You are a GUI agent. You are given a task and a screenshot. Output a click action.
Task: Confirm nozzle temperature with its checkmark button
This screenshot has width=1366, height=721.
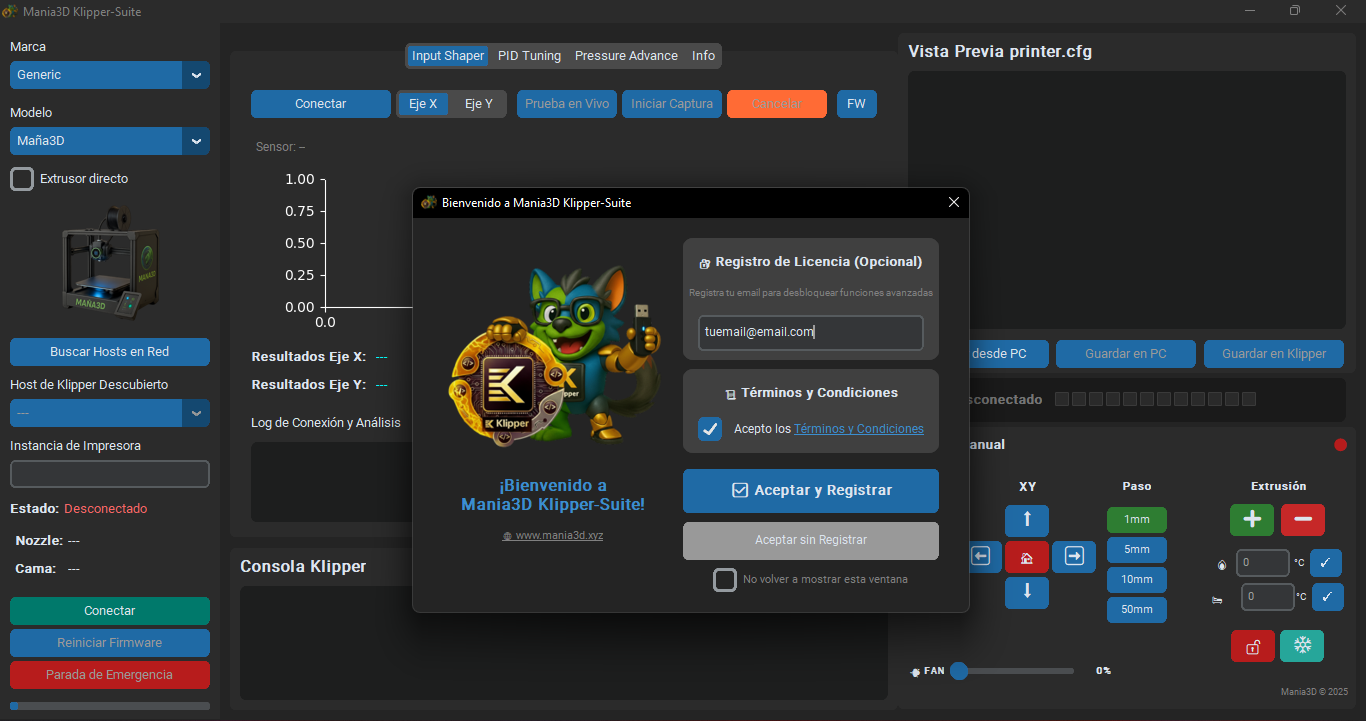coord(1325,563)
